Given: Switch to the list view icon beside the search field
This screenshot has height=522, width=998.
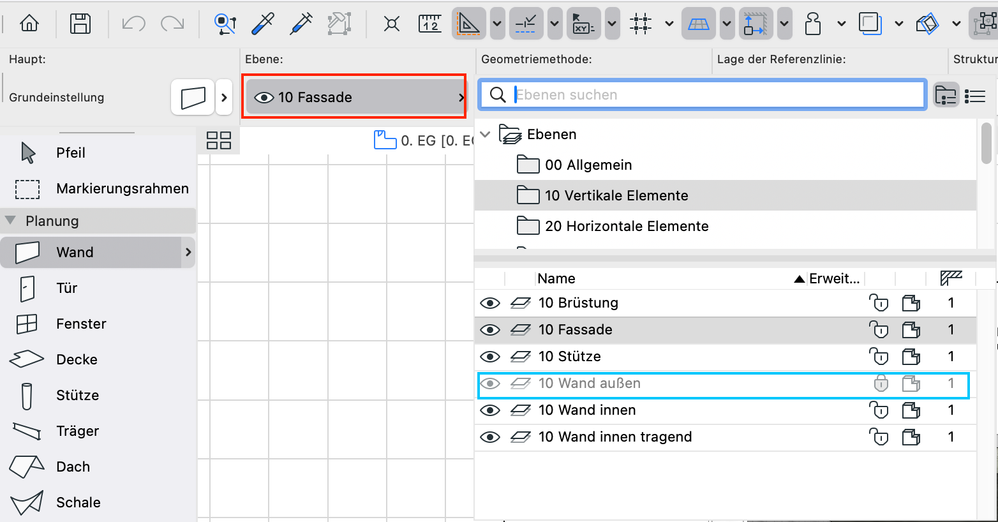Looking at the screenshot, I should pyautogui.click(x=975, y=96).
